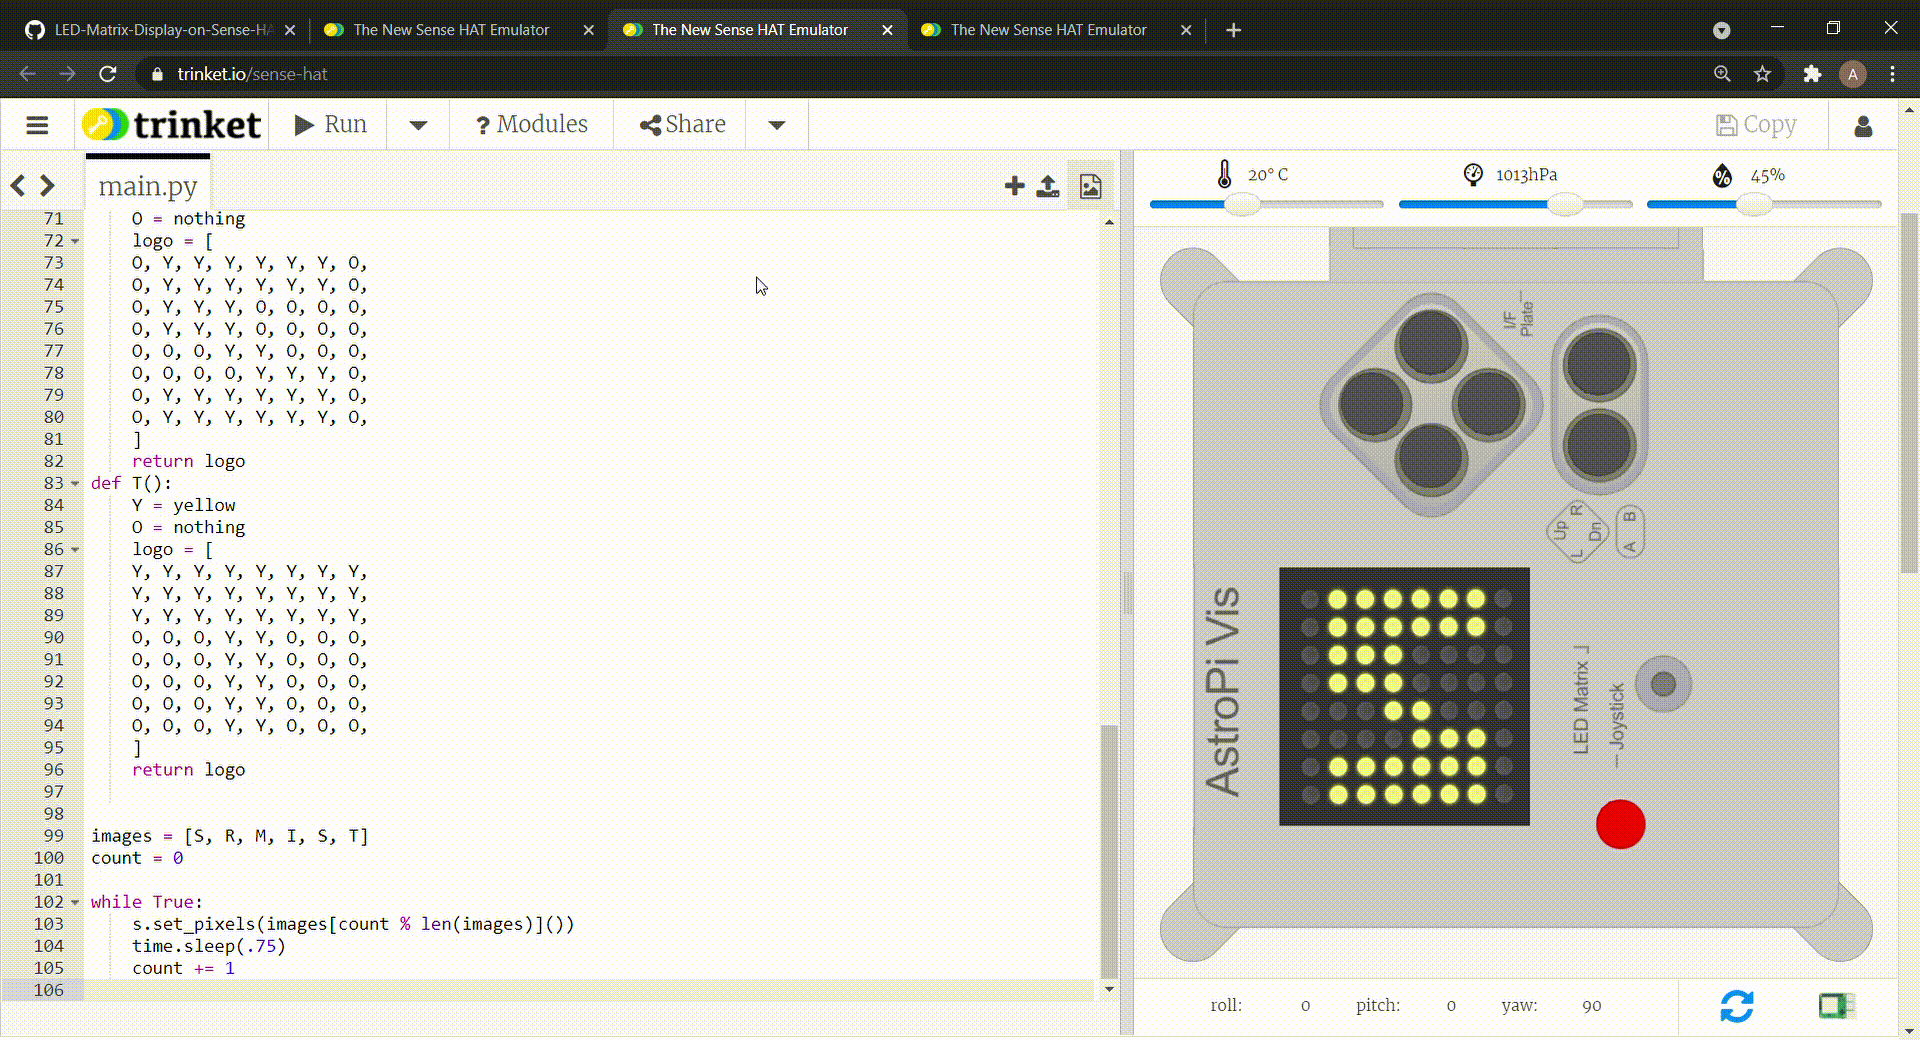Screen dimensions: 1920x1040
Task: Expand the dropdown beside the Share button
Action: coord(776,125)
